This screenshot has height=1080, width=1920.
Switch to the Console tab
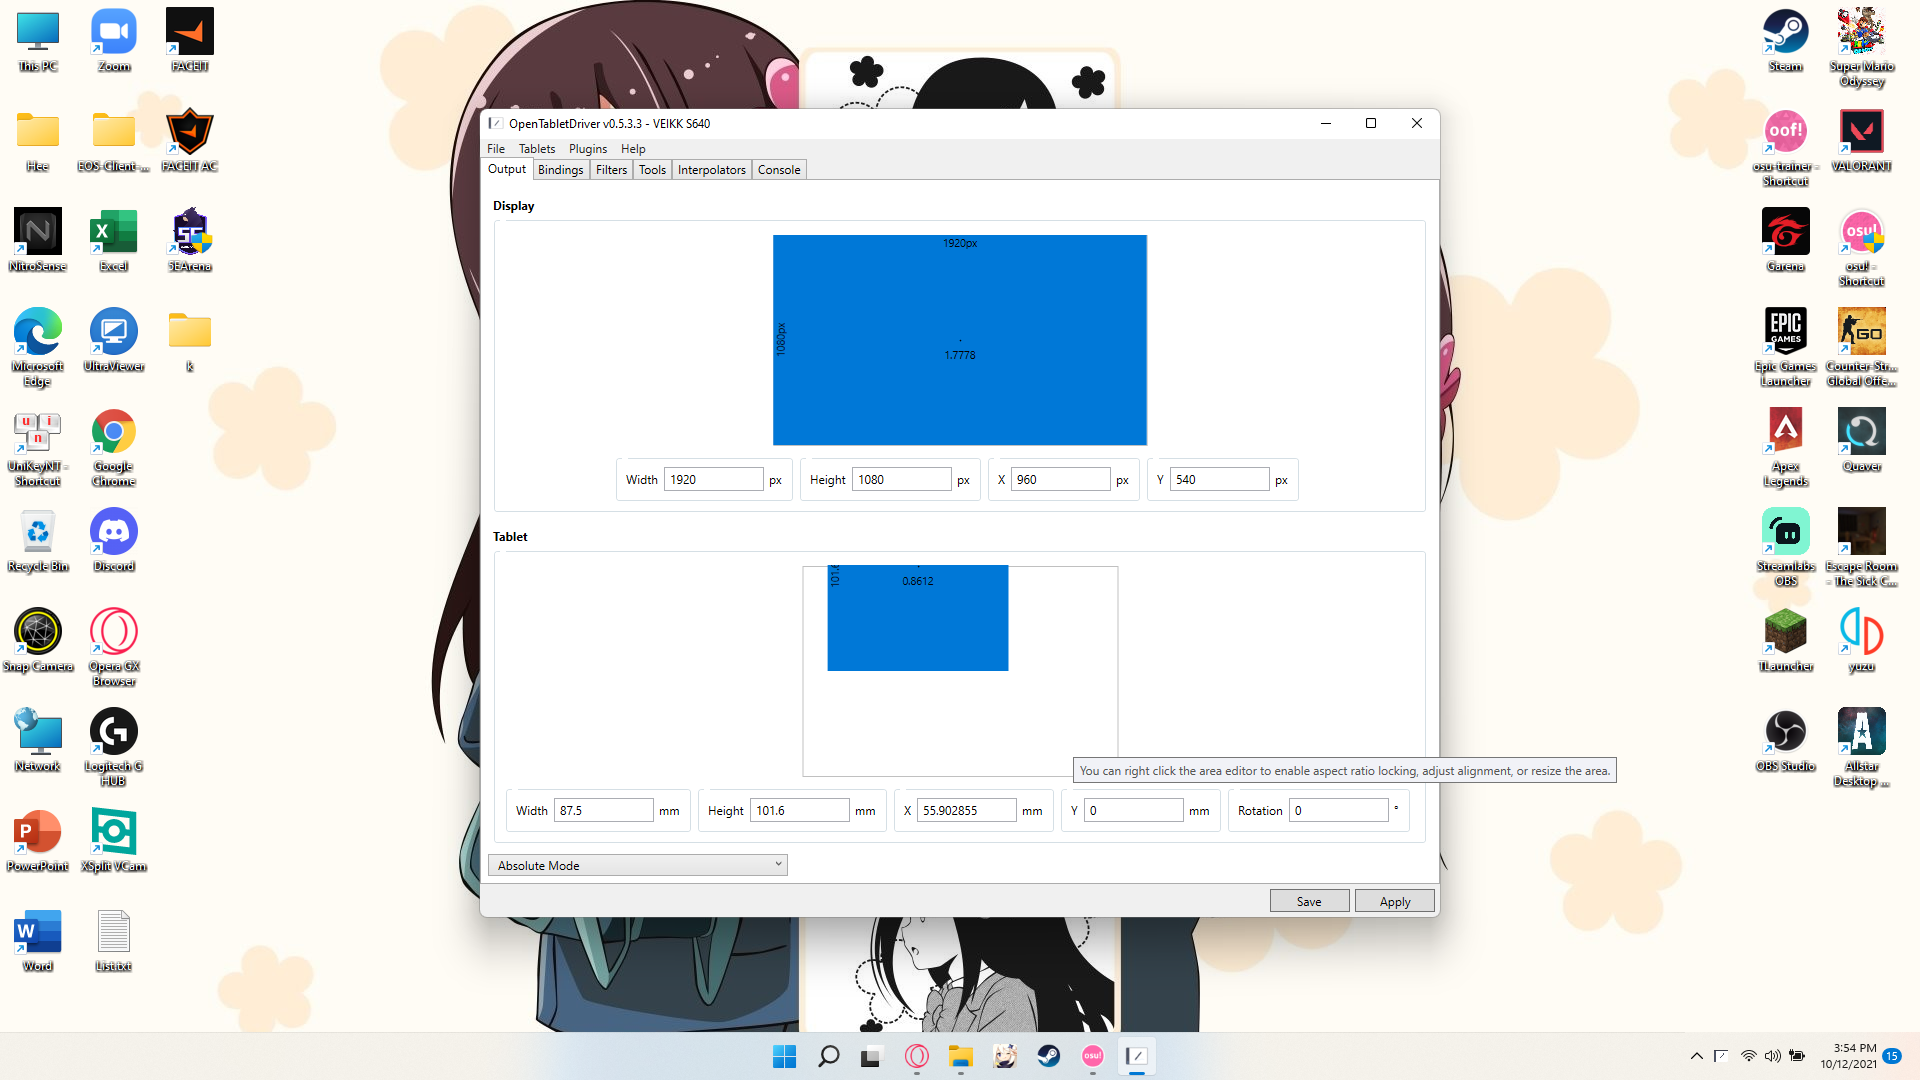(779, 170)
